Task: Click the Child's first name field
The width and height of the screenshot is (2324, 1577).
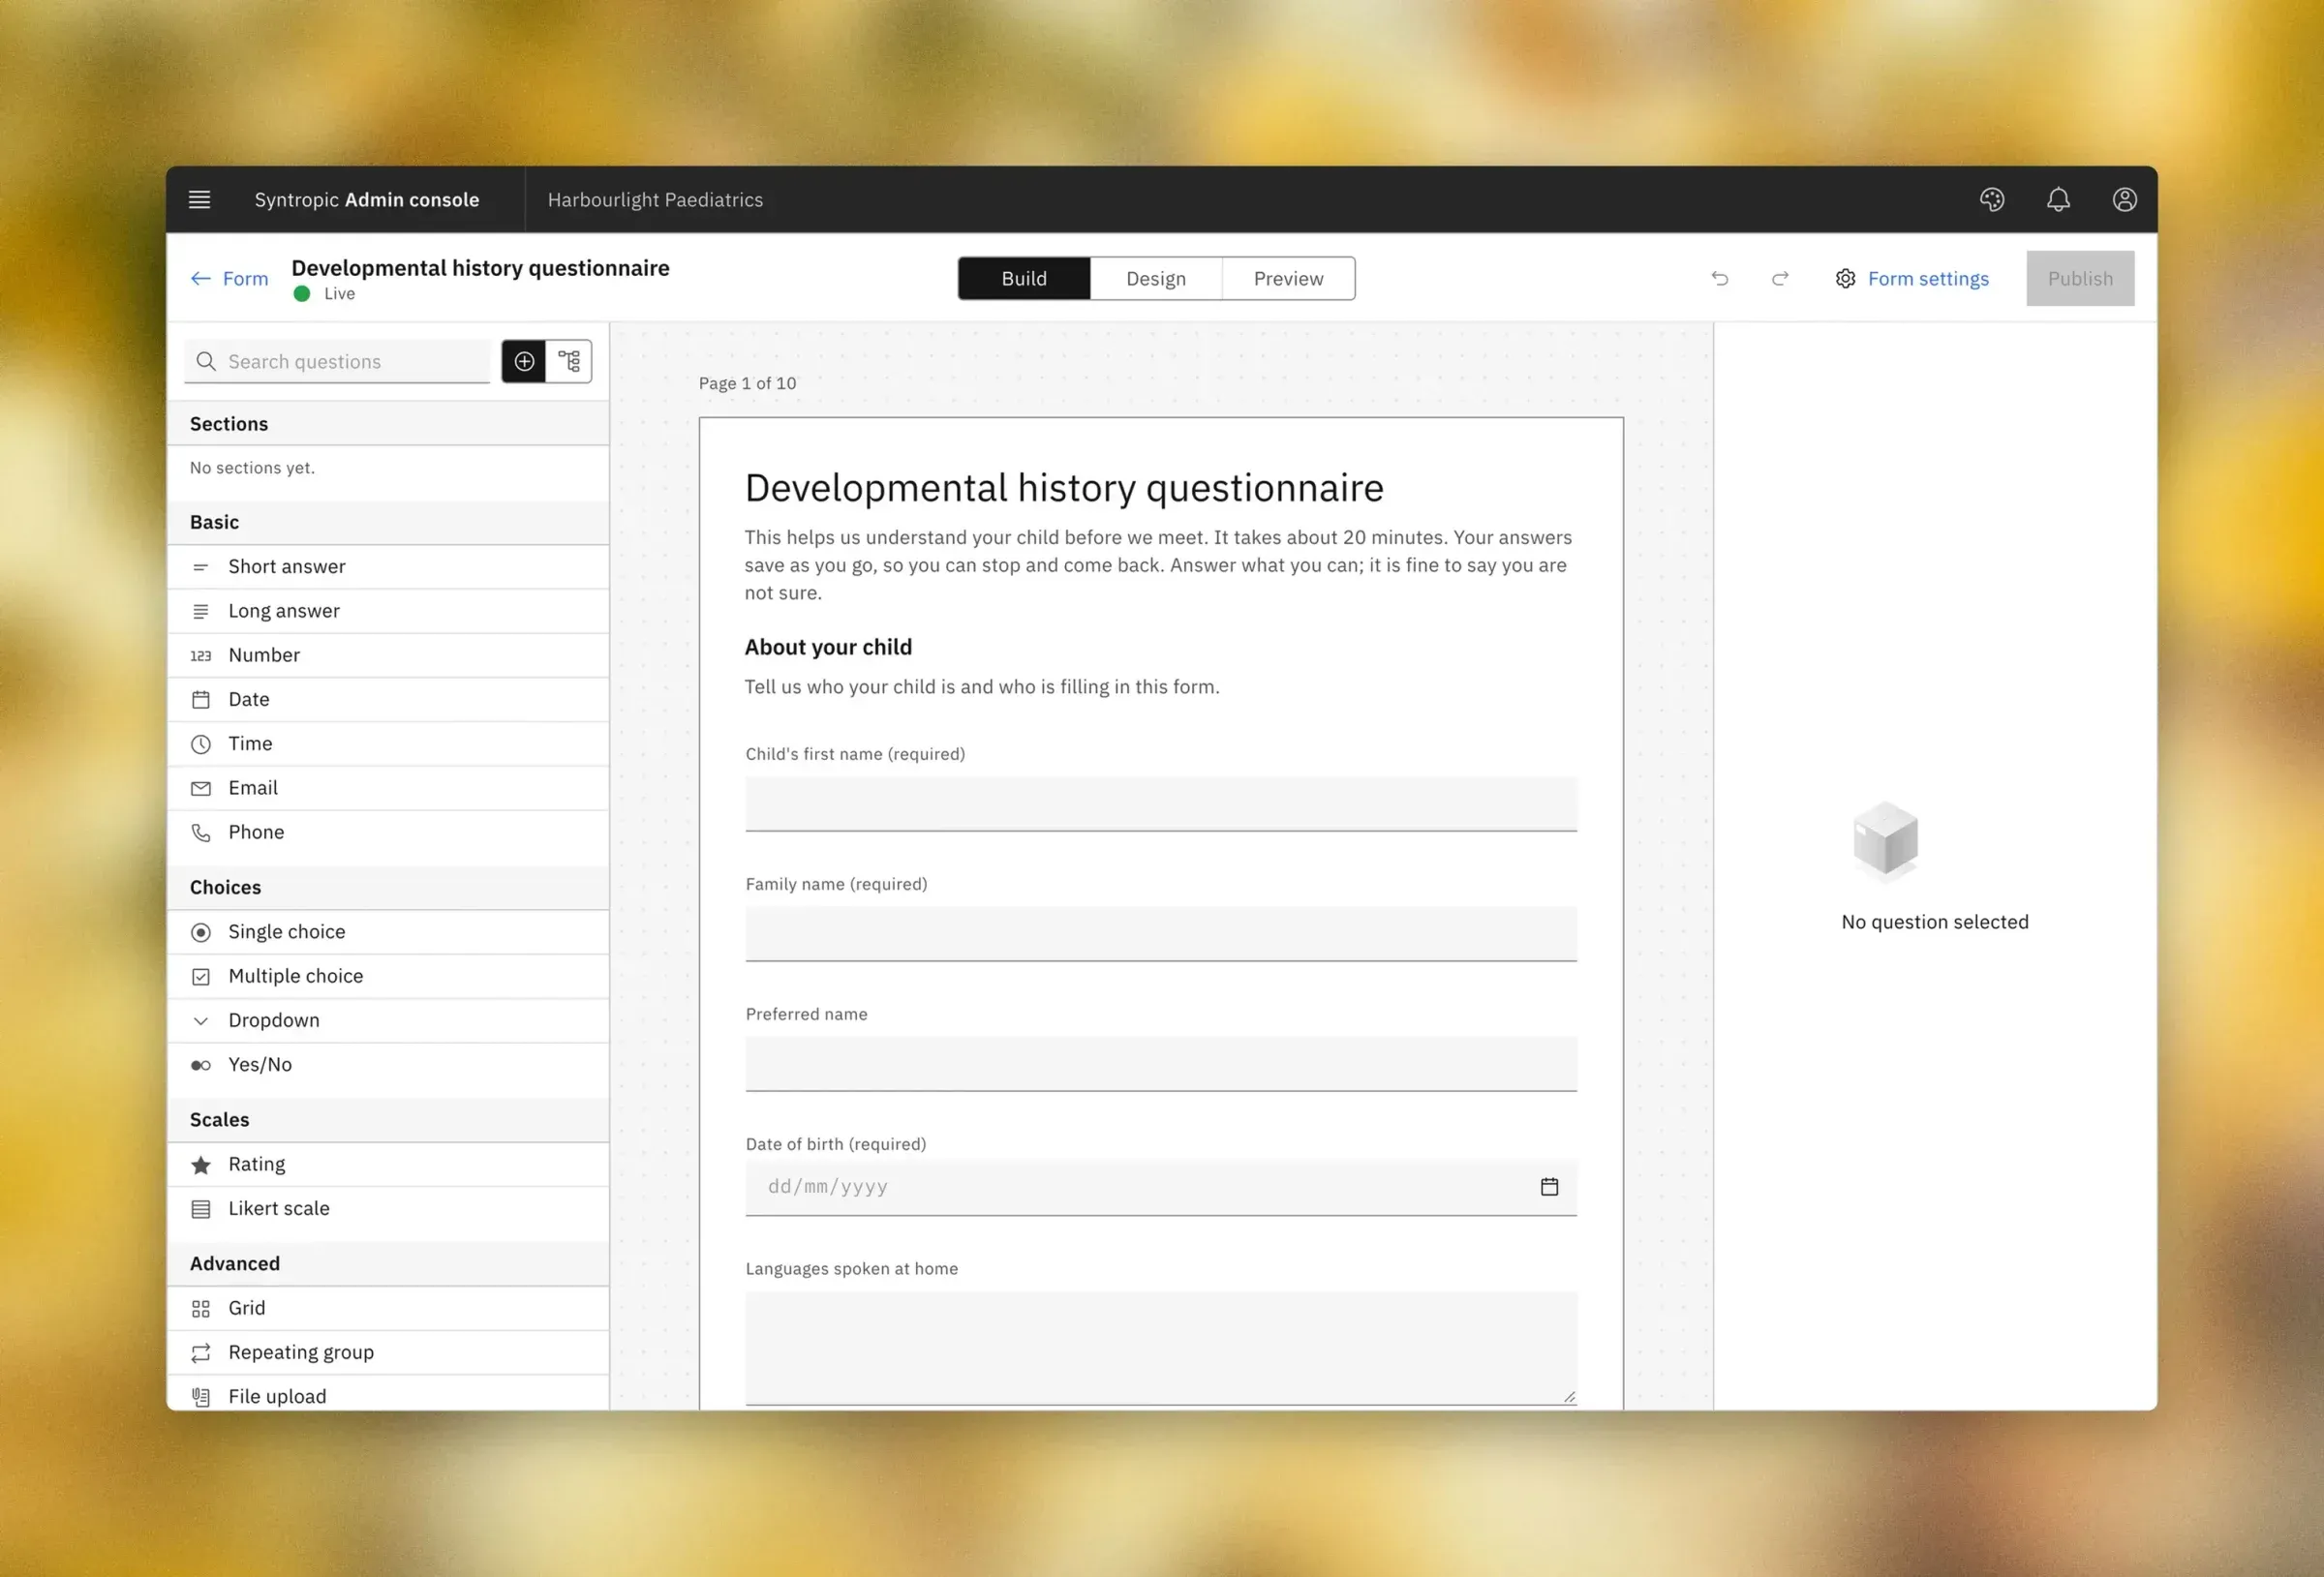Action: [x=1161, y=804]
